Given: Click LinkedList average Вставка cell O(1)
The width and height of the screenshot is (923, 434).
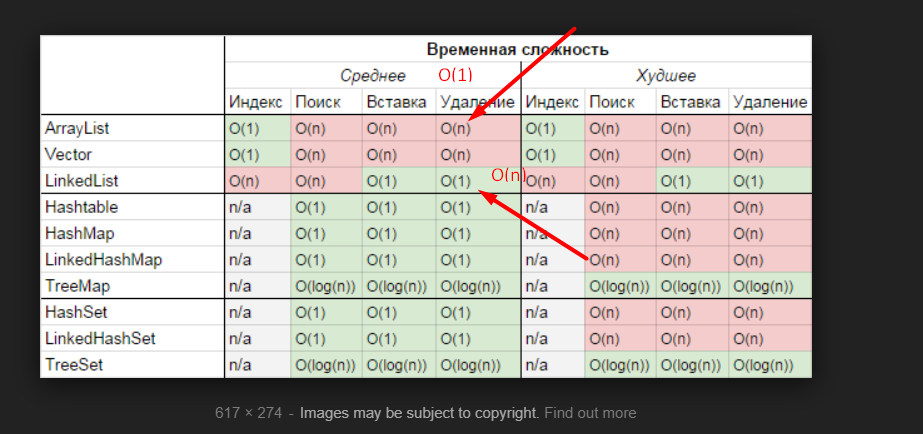Looking at the screenshot, I should (399, 181).
